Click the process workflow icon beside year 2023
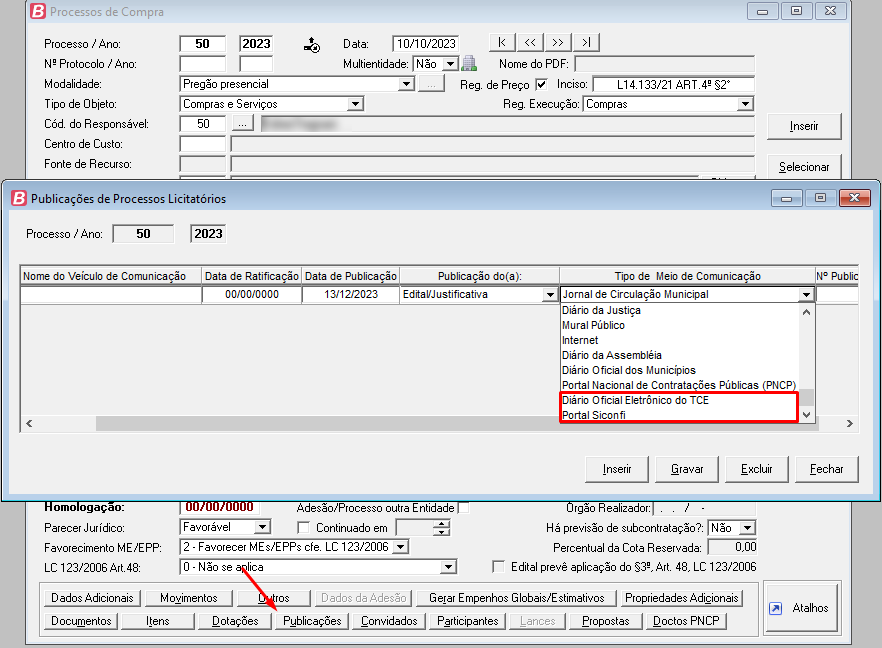The width and height of the screenshot is (882, 648). pos(312,44)
